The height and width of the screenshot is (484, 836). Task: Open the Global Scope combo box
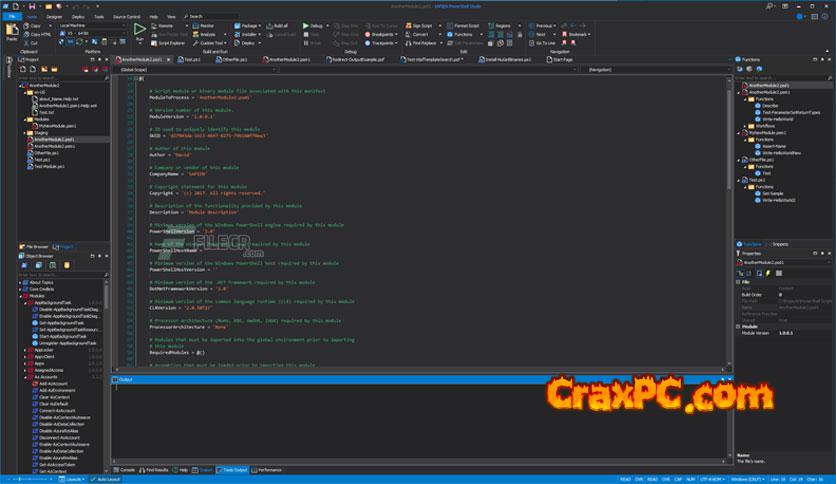[x=190, y=70]
